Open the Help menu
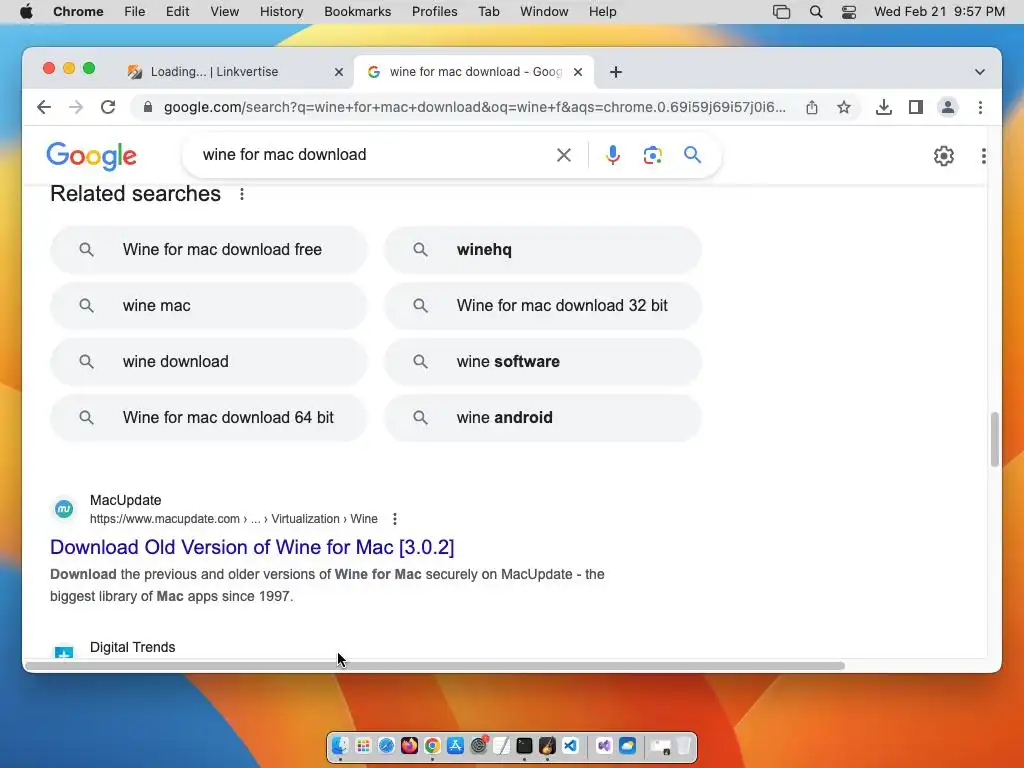 tap(602, 12)
